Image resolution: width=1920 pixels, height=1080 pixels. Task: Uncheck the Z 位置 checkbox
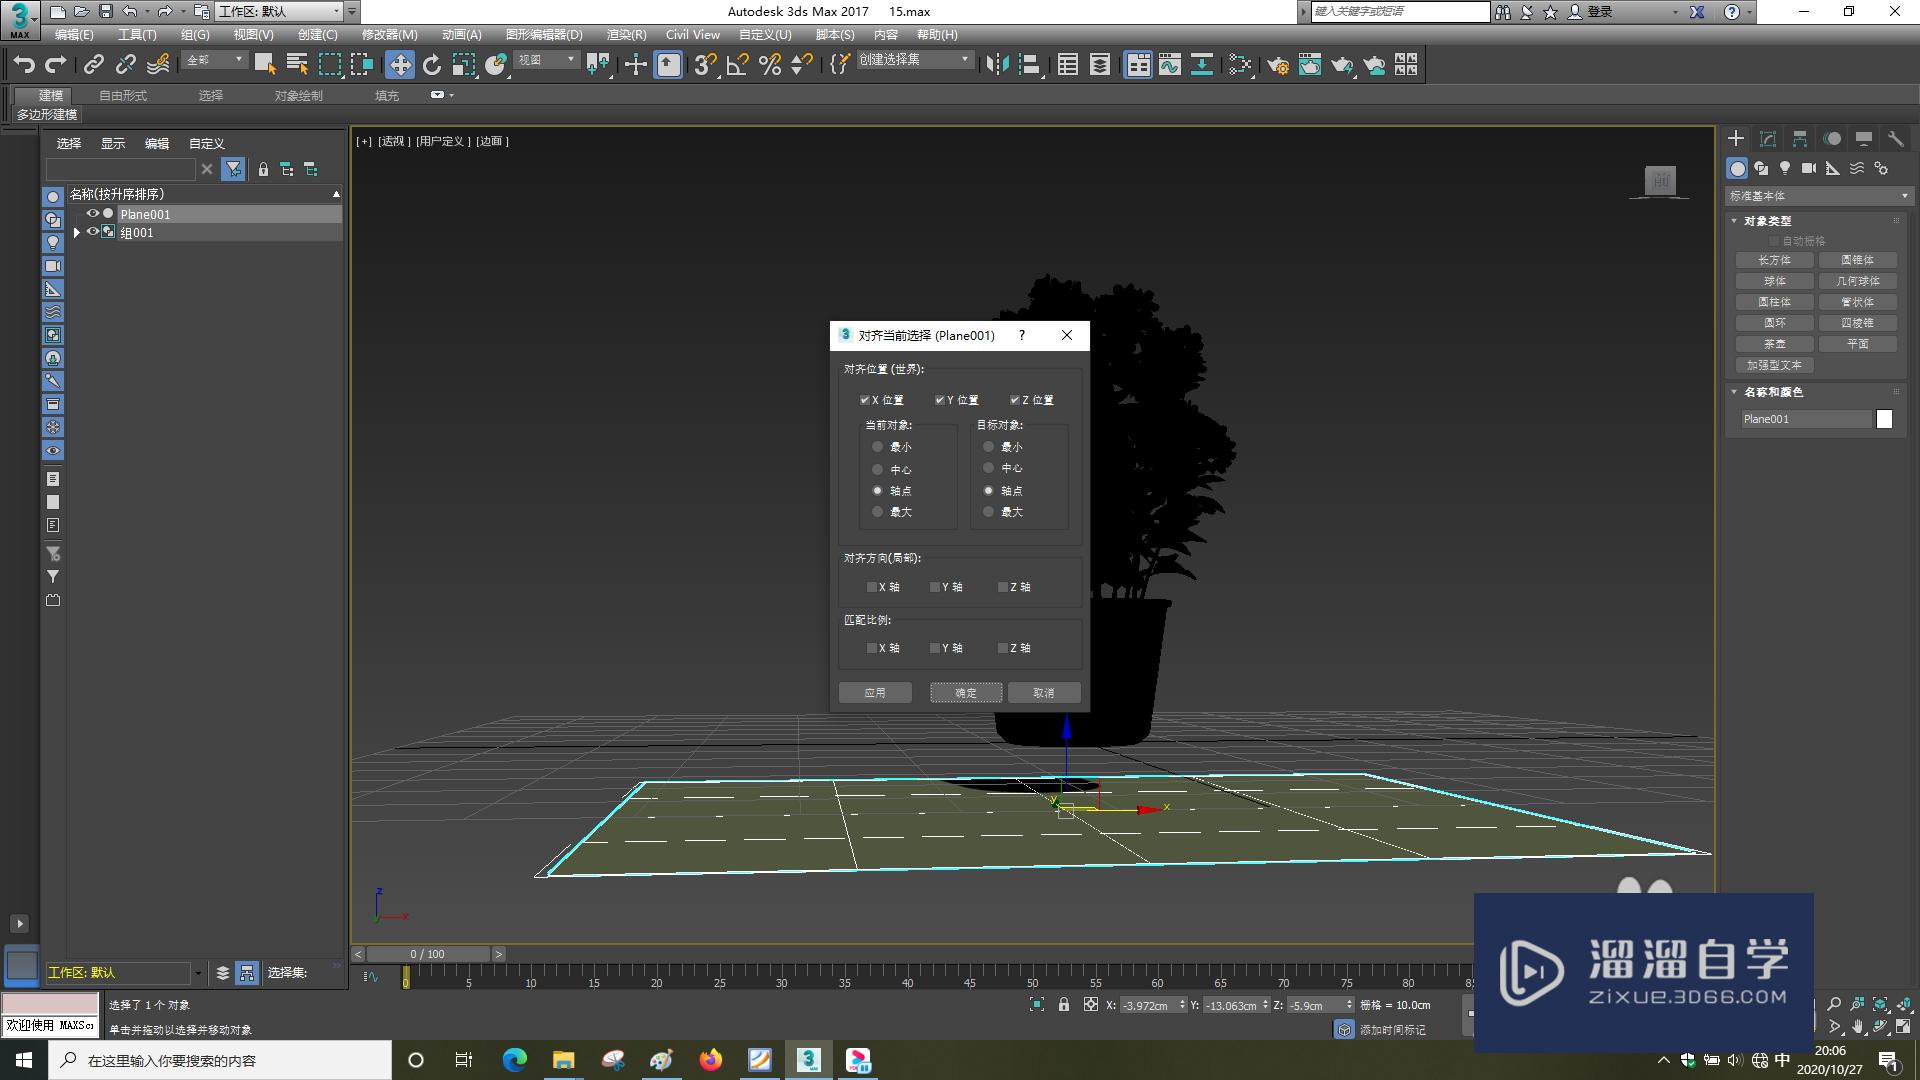[1015, 400]
